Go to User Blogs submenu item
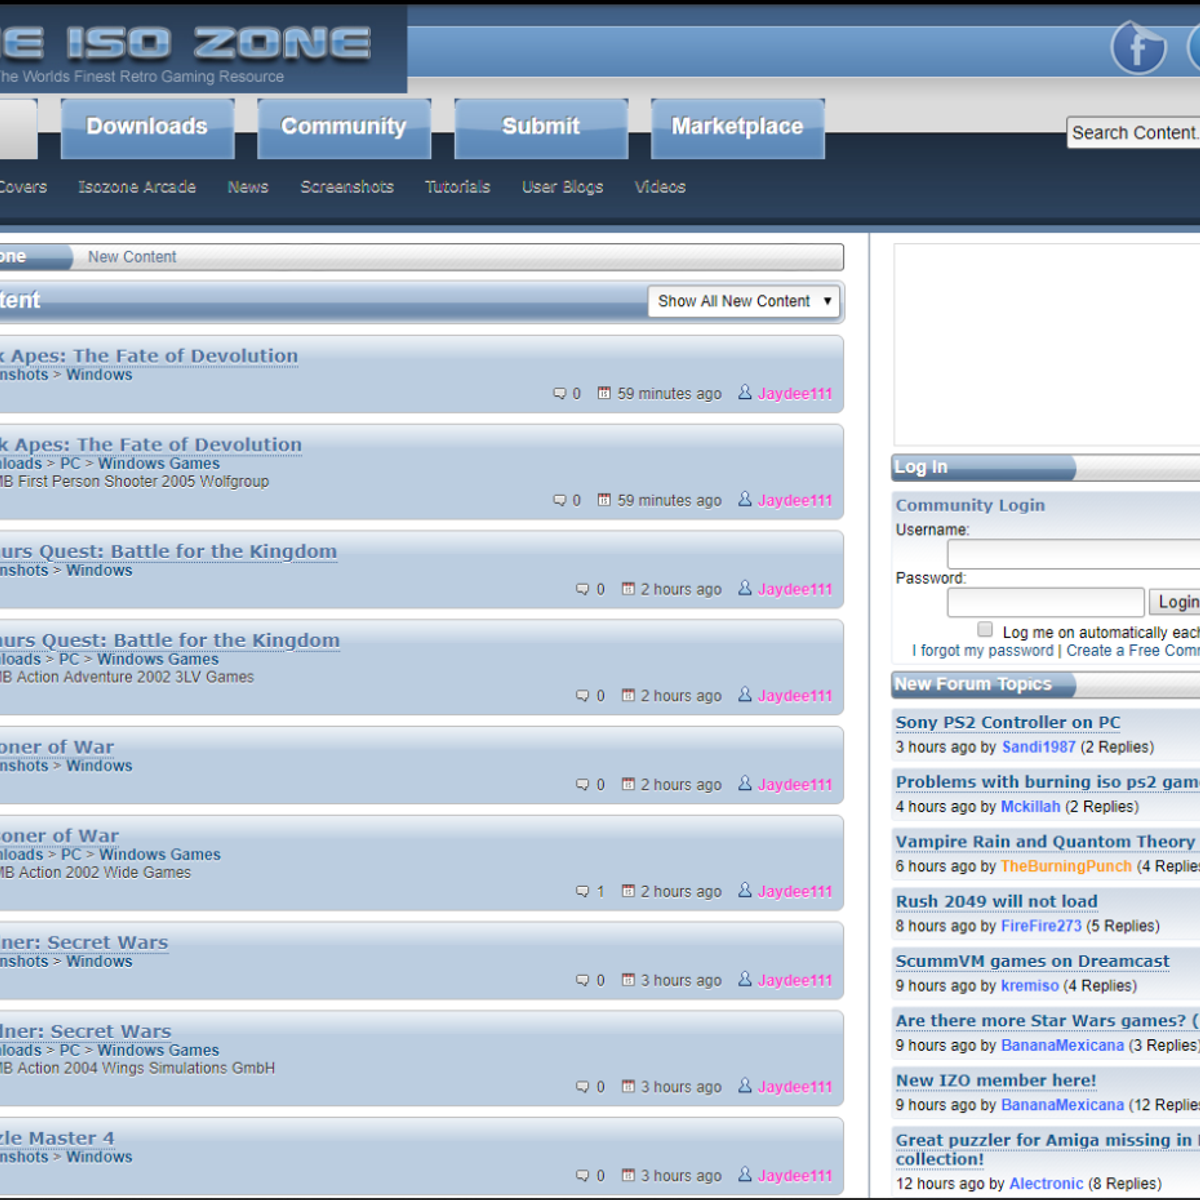Viewport: 1200px width, 1200px height. [563, 187]
